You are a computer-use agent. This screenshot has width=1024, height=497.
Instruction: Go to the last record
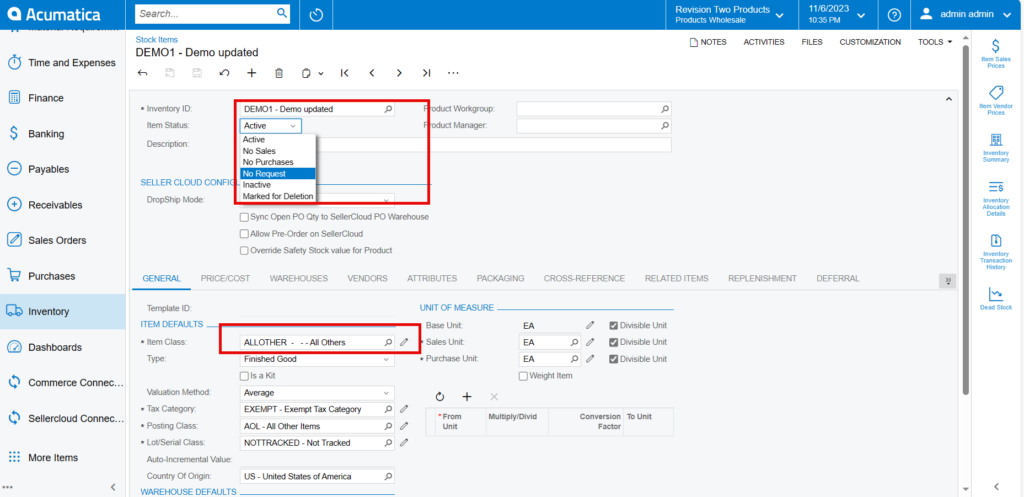pyautogui.click(x=426, y=73)
